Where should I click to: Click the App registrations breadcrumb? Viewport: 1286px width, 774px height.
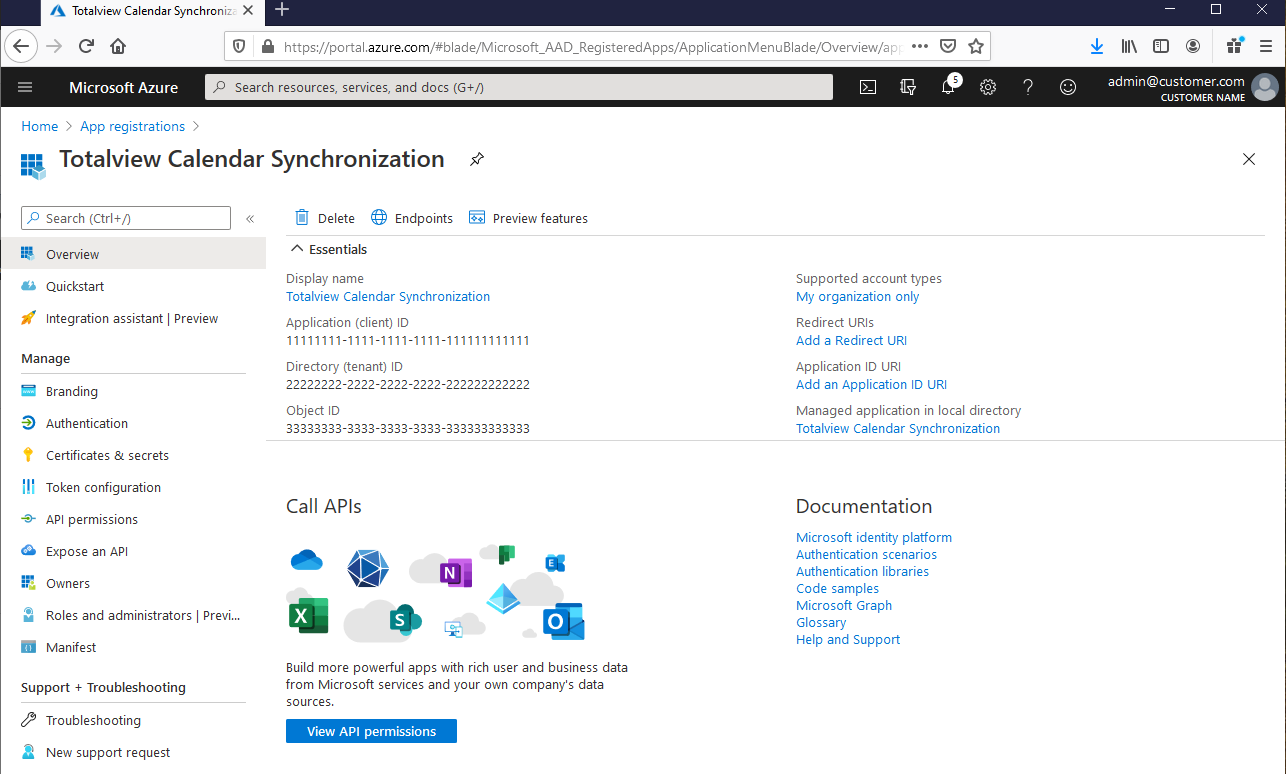[133, 126]
